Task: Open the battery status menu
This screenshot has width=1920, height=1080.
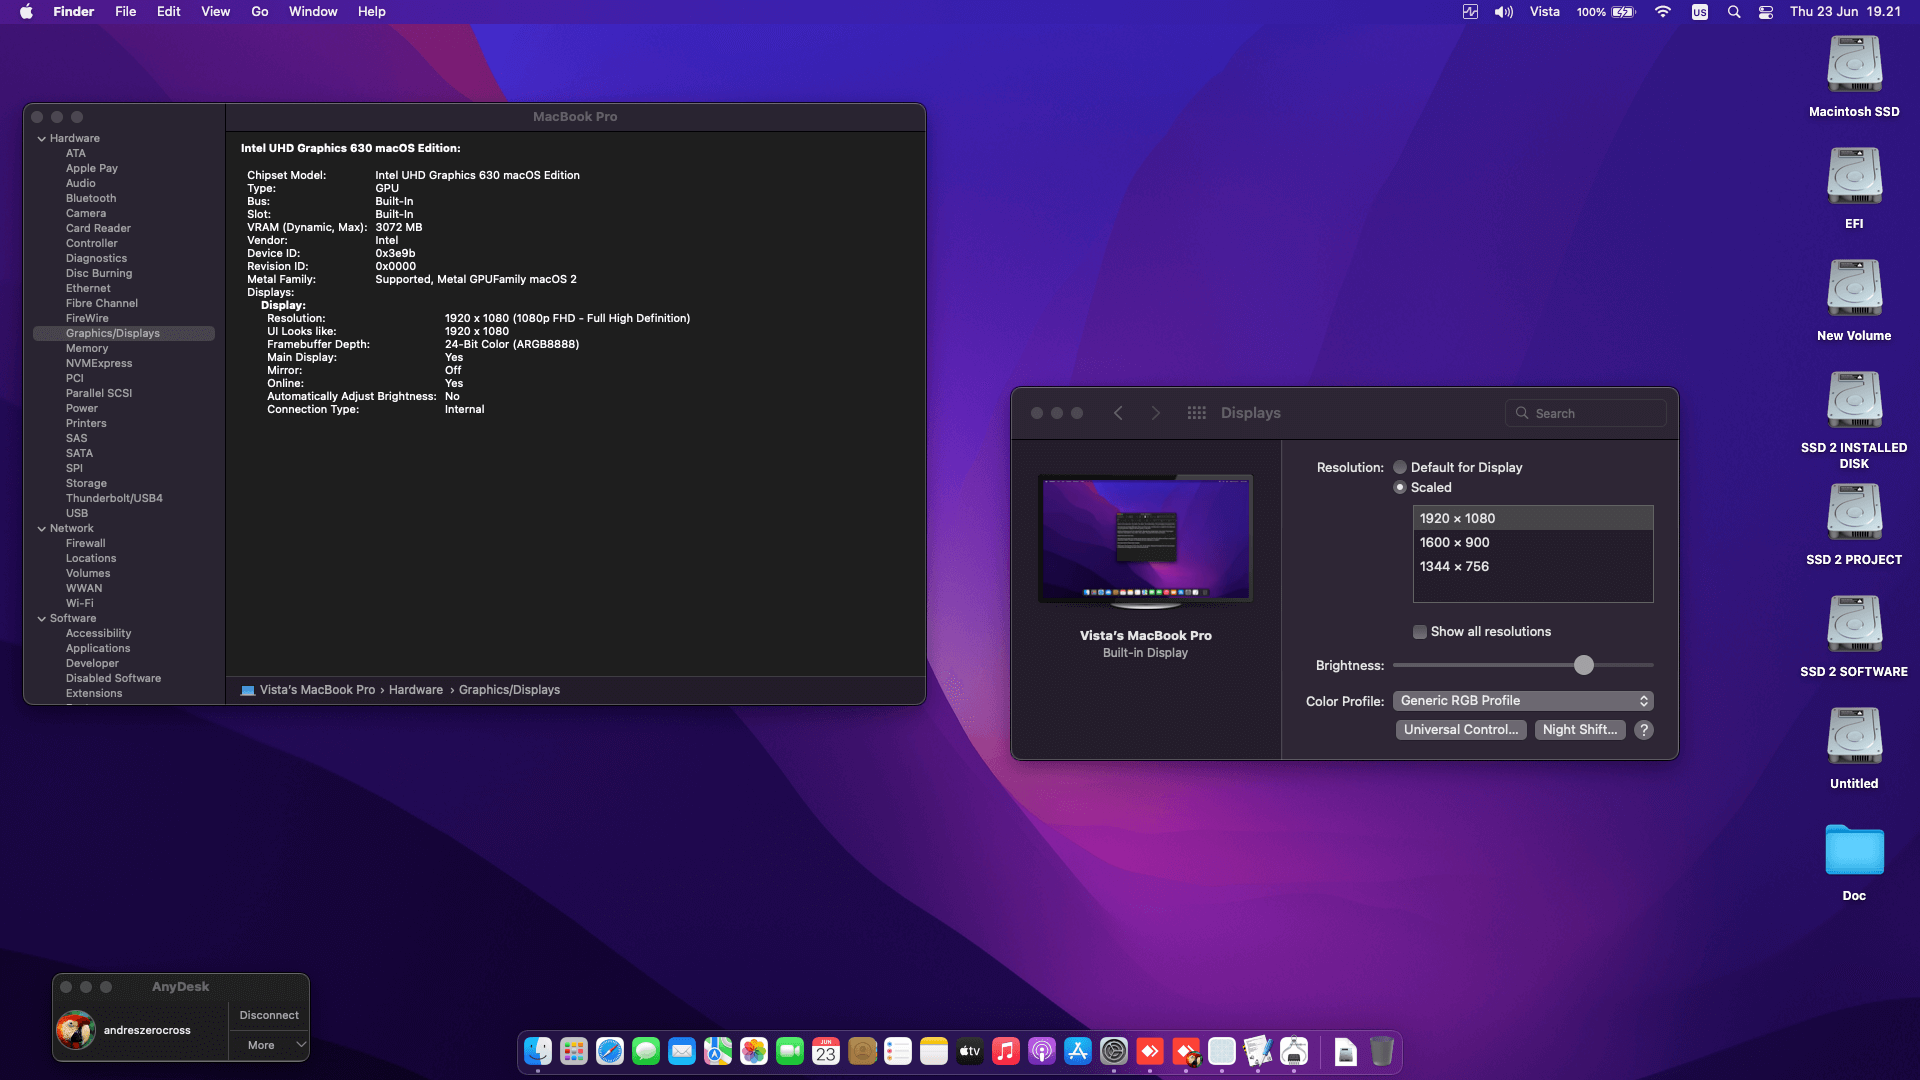Action: [1606, 12]
